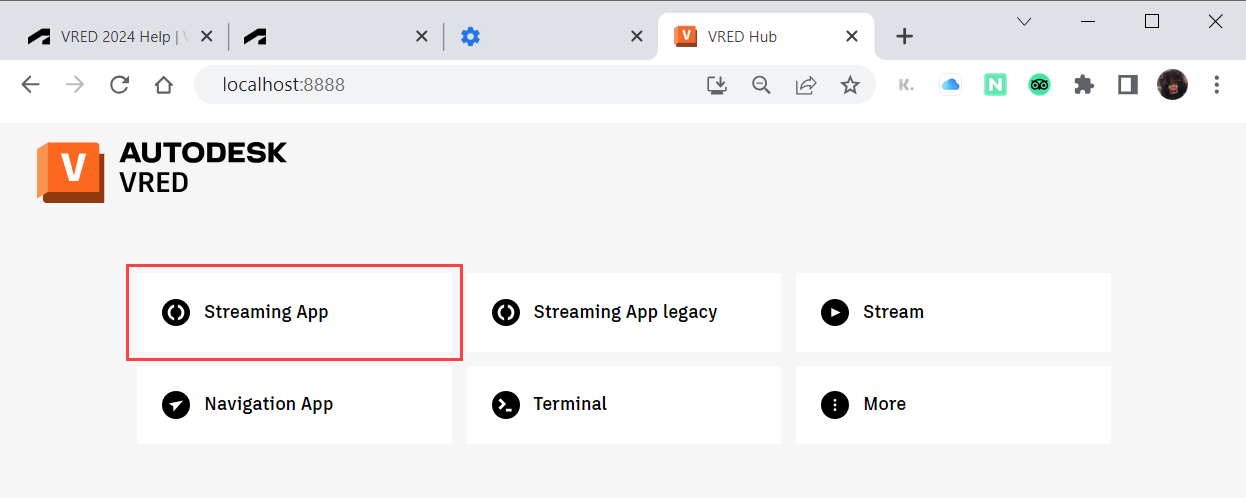This screenshot has width=1246, height=498.
Task: Click the zoom magnifier icon in address bar
Action: tap(761, 85)
